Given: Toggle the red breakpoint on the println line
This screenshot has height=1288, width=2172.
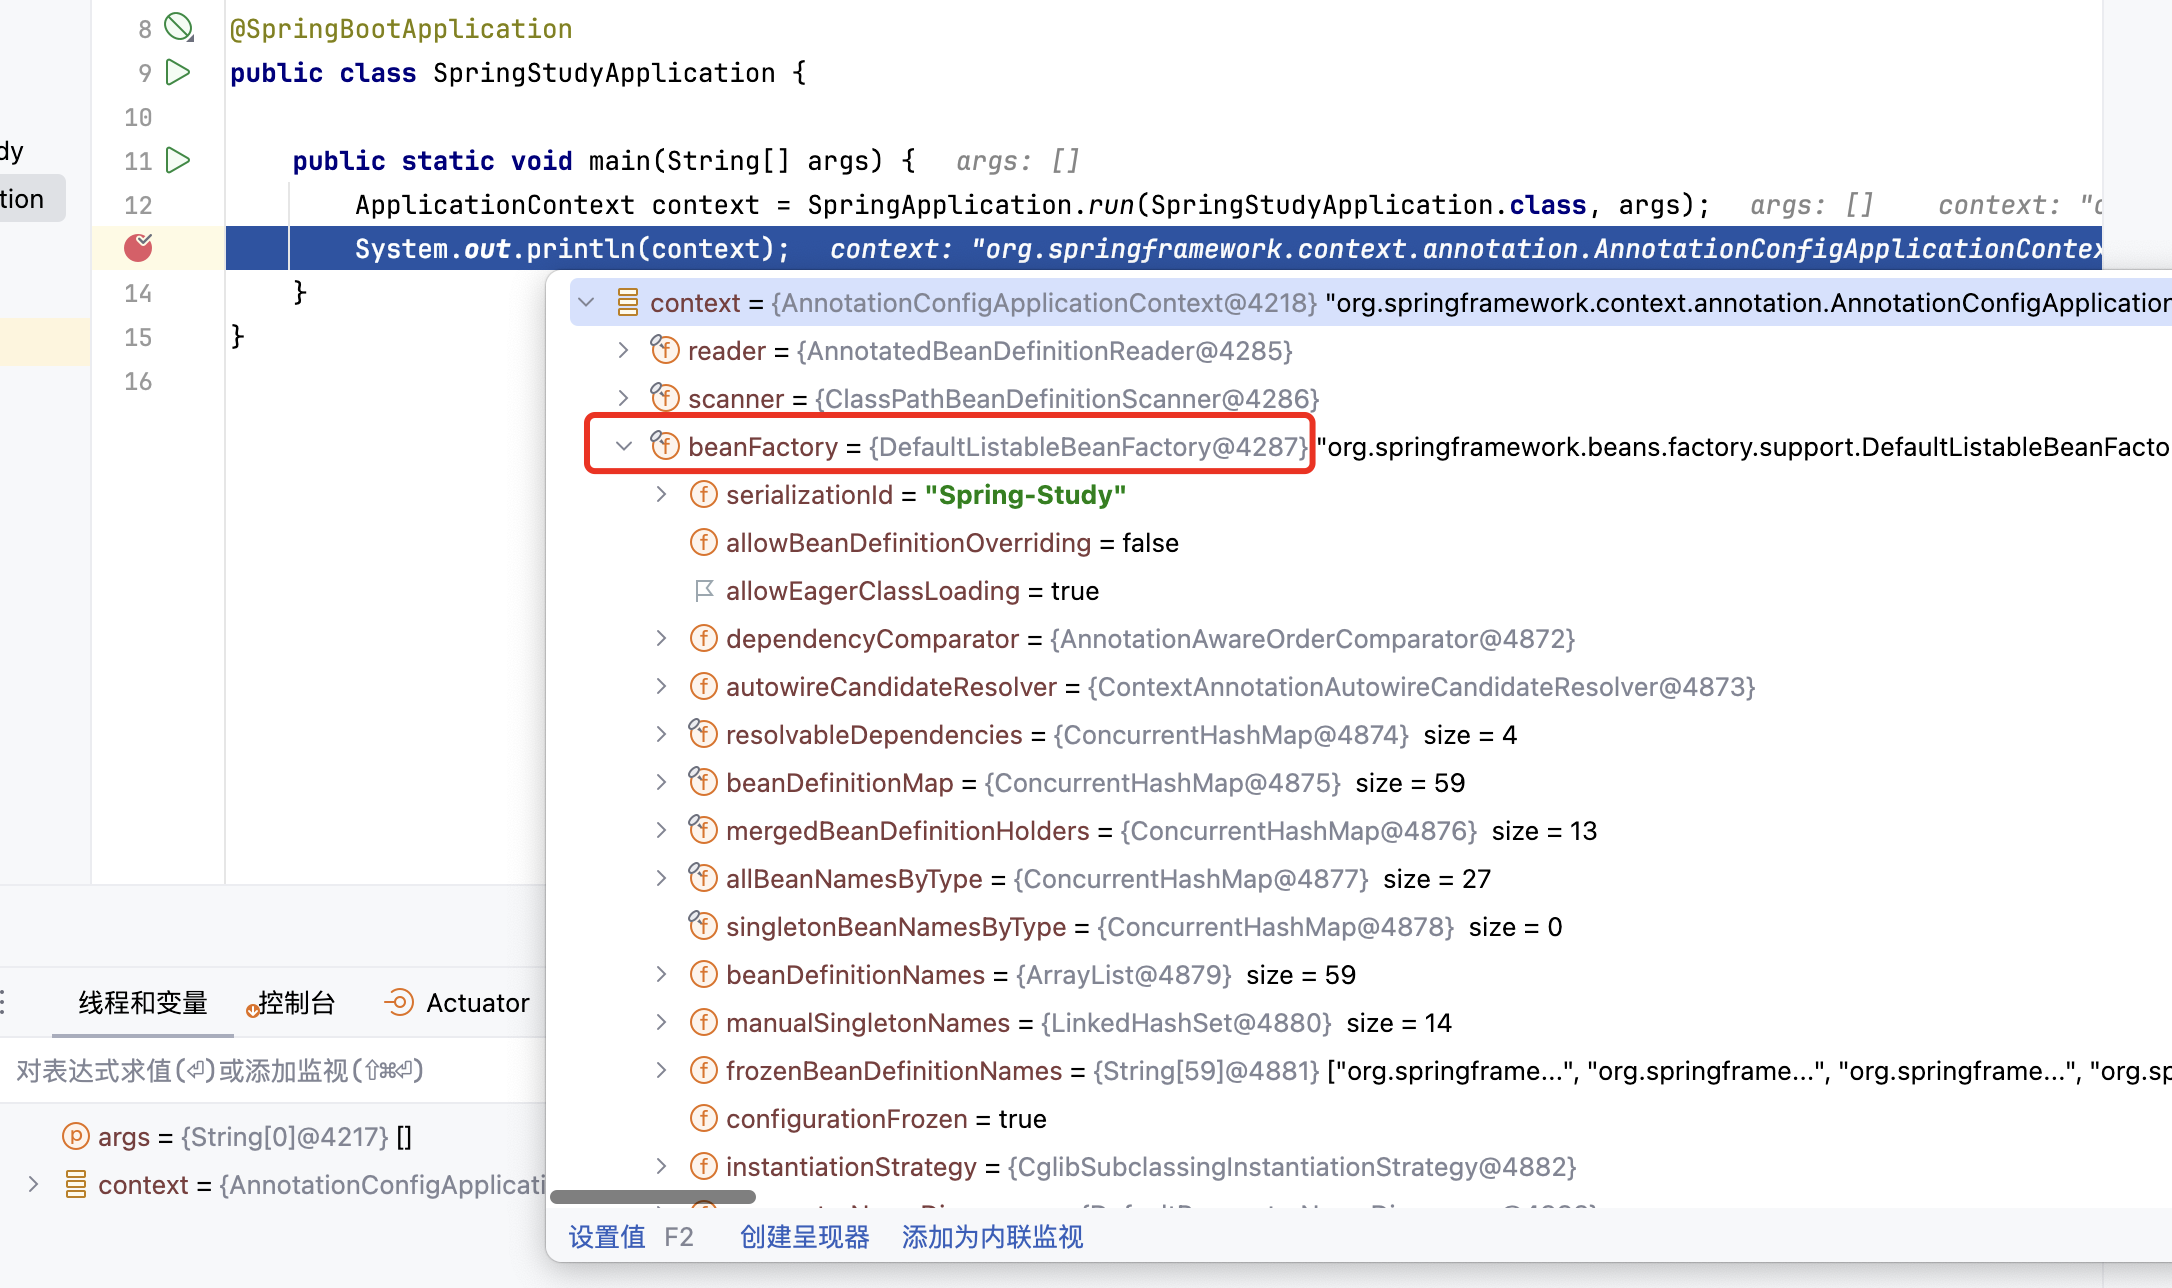Looking at the screenshot, I should tap(138, 247).
